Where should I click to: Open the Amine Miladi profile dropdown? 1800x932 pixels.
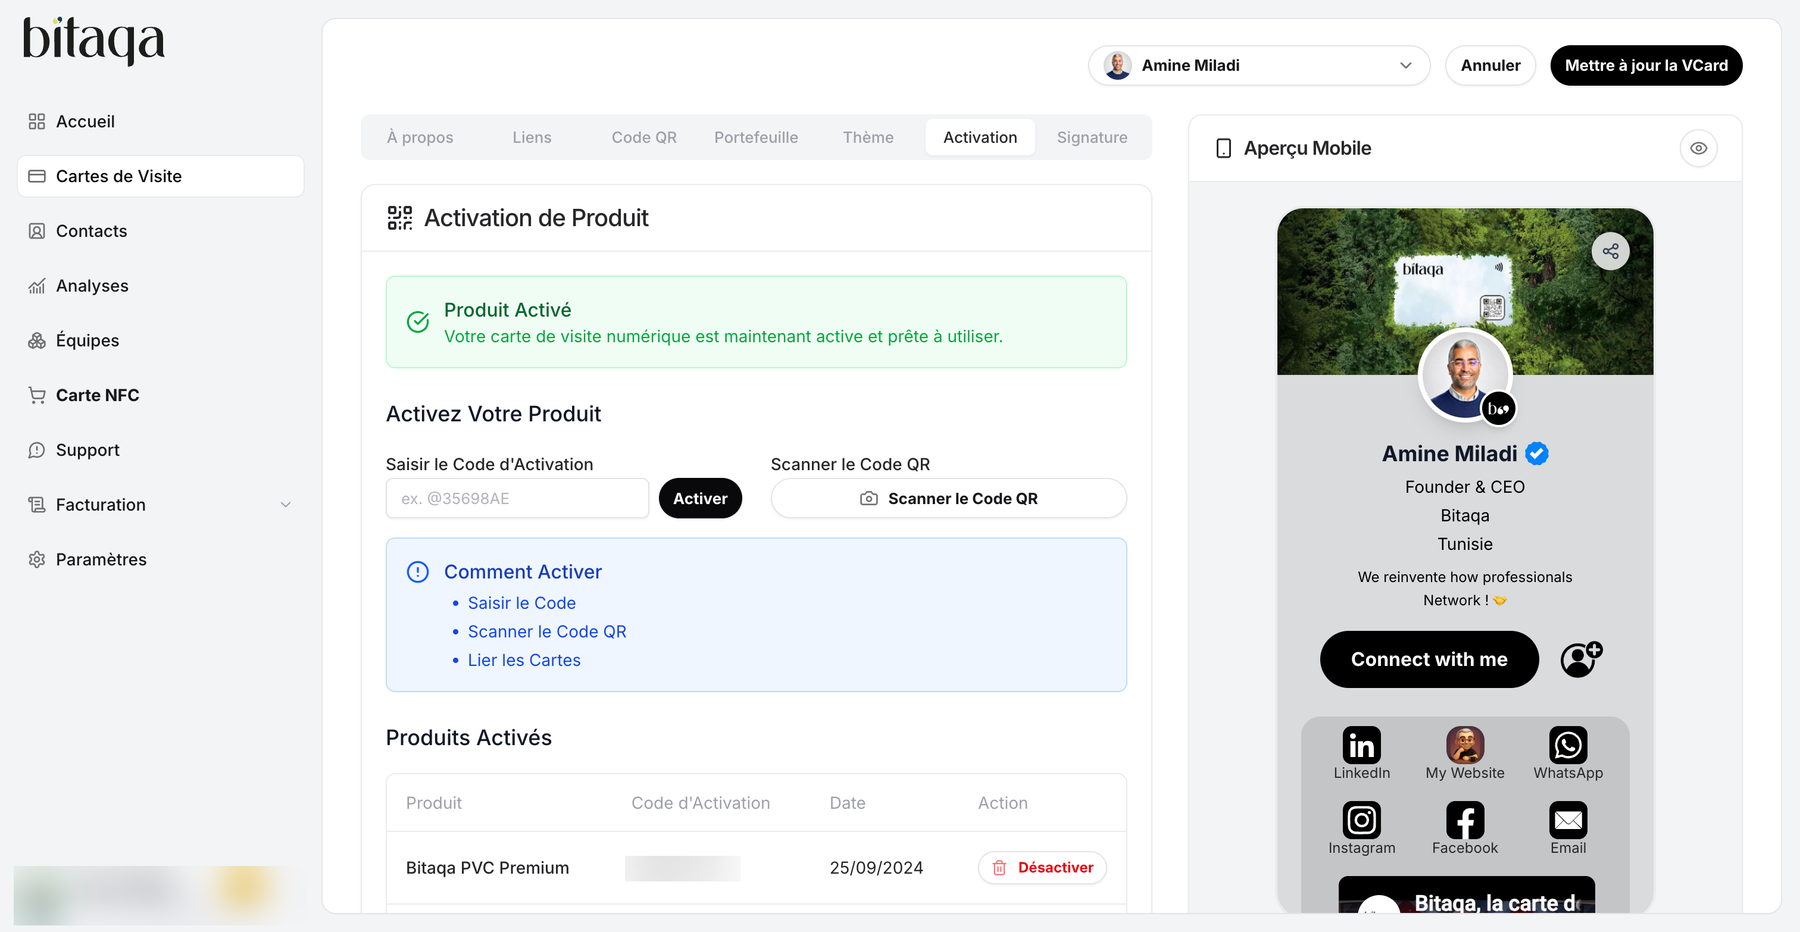point(1259,65)
